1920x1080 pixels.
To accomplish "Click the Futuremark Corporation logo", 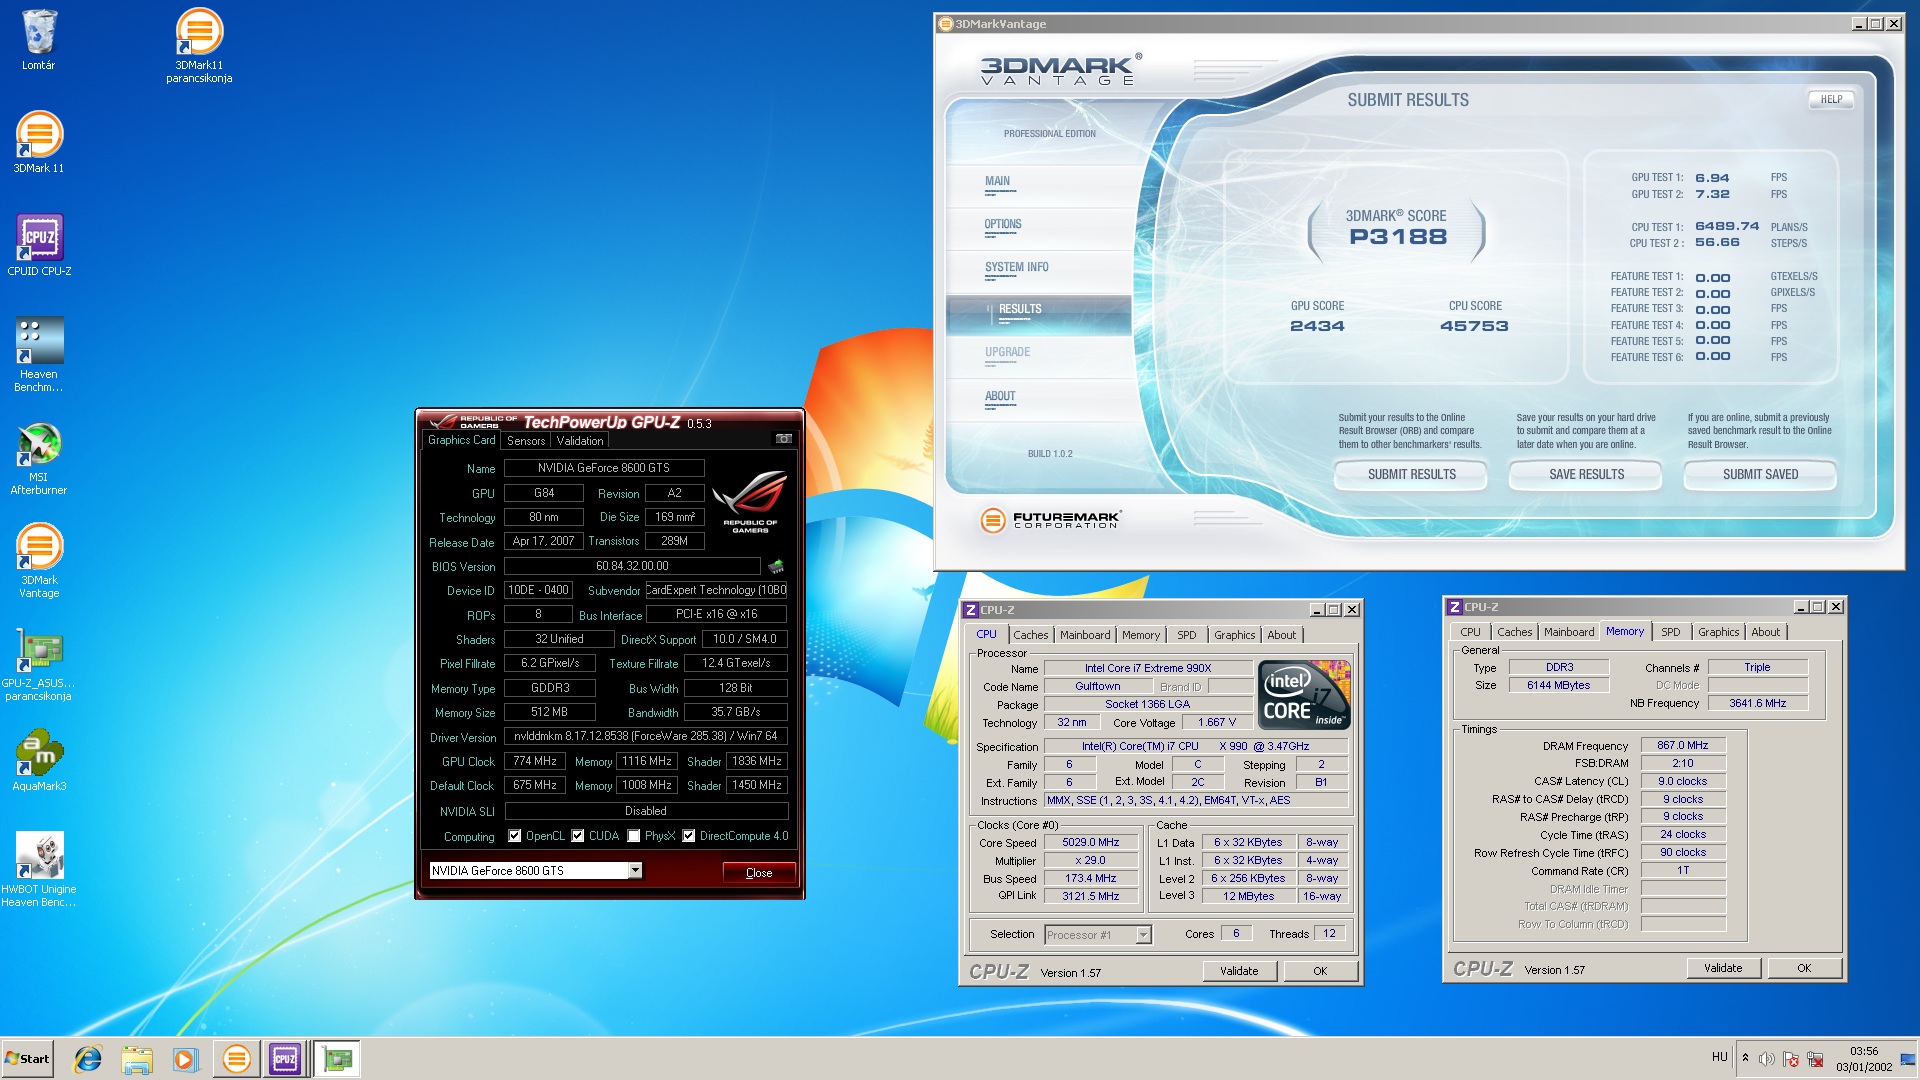I will click(x=1050, y=520).
